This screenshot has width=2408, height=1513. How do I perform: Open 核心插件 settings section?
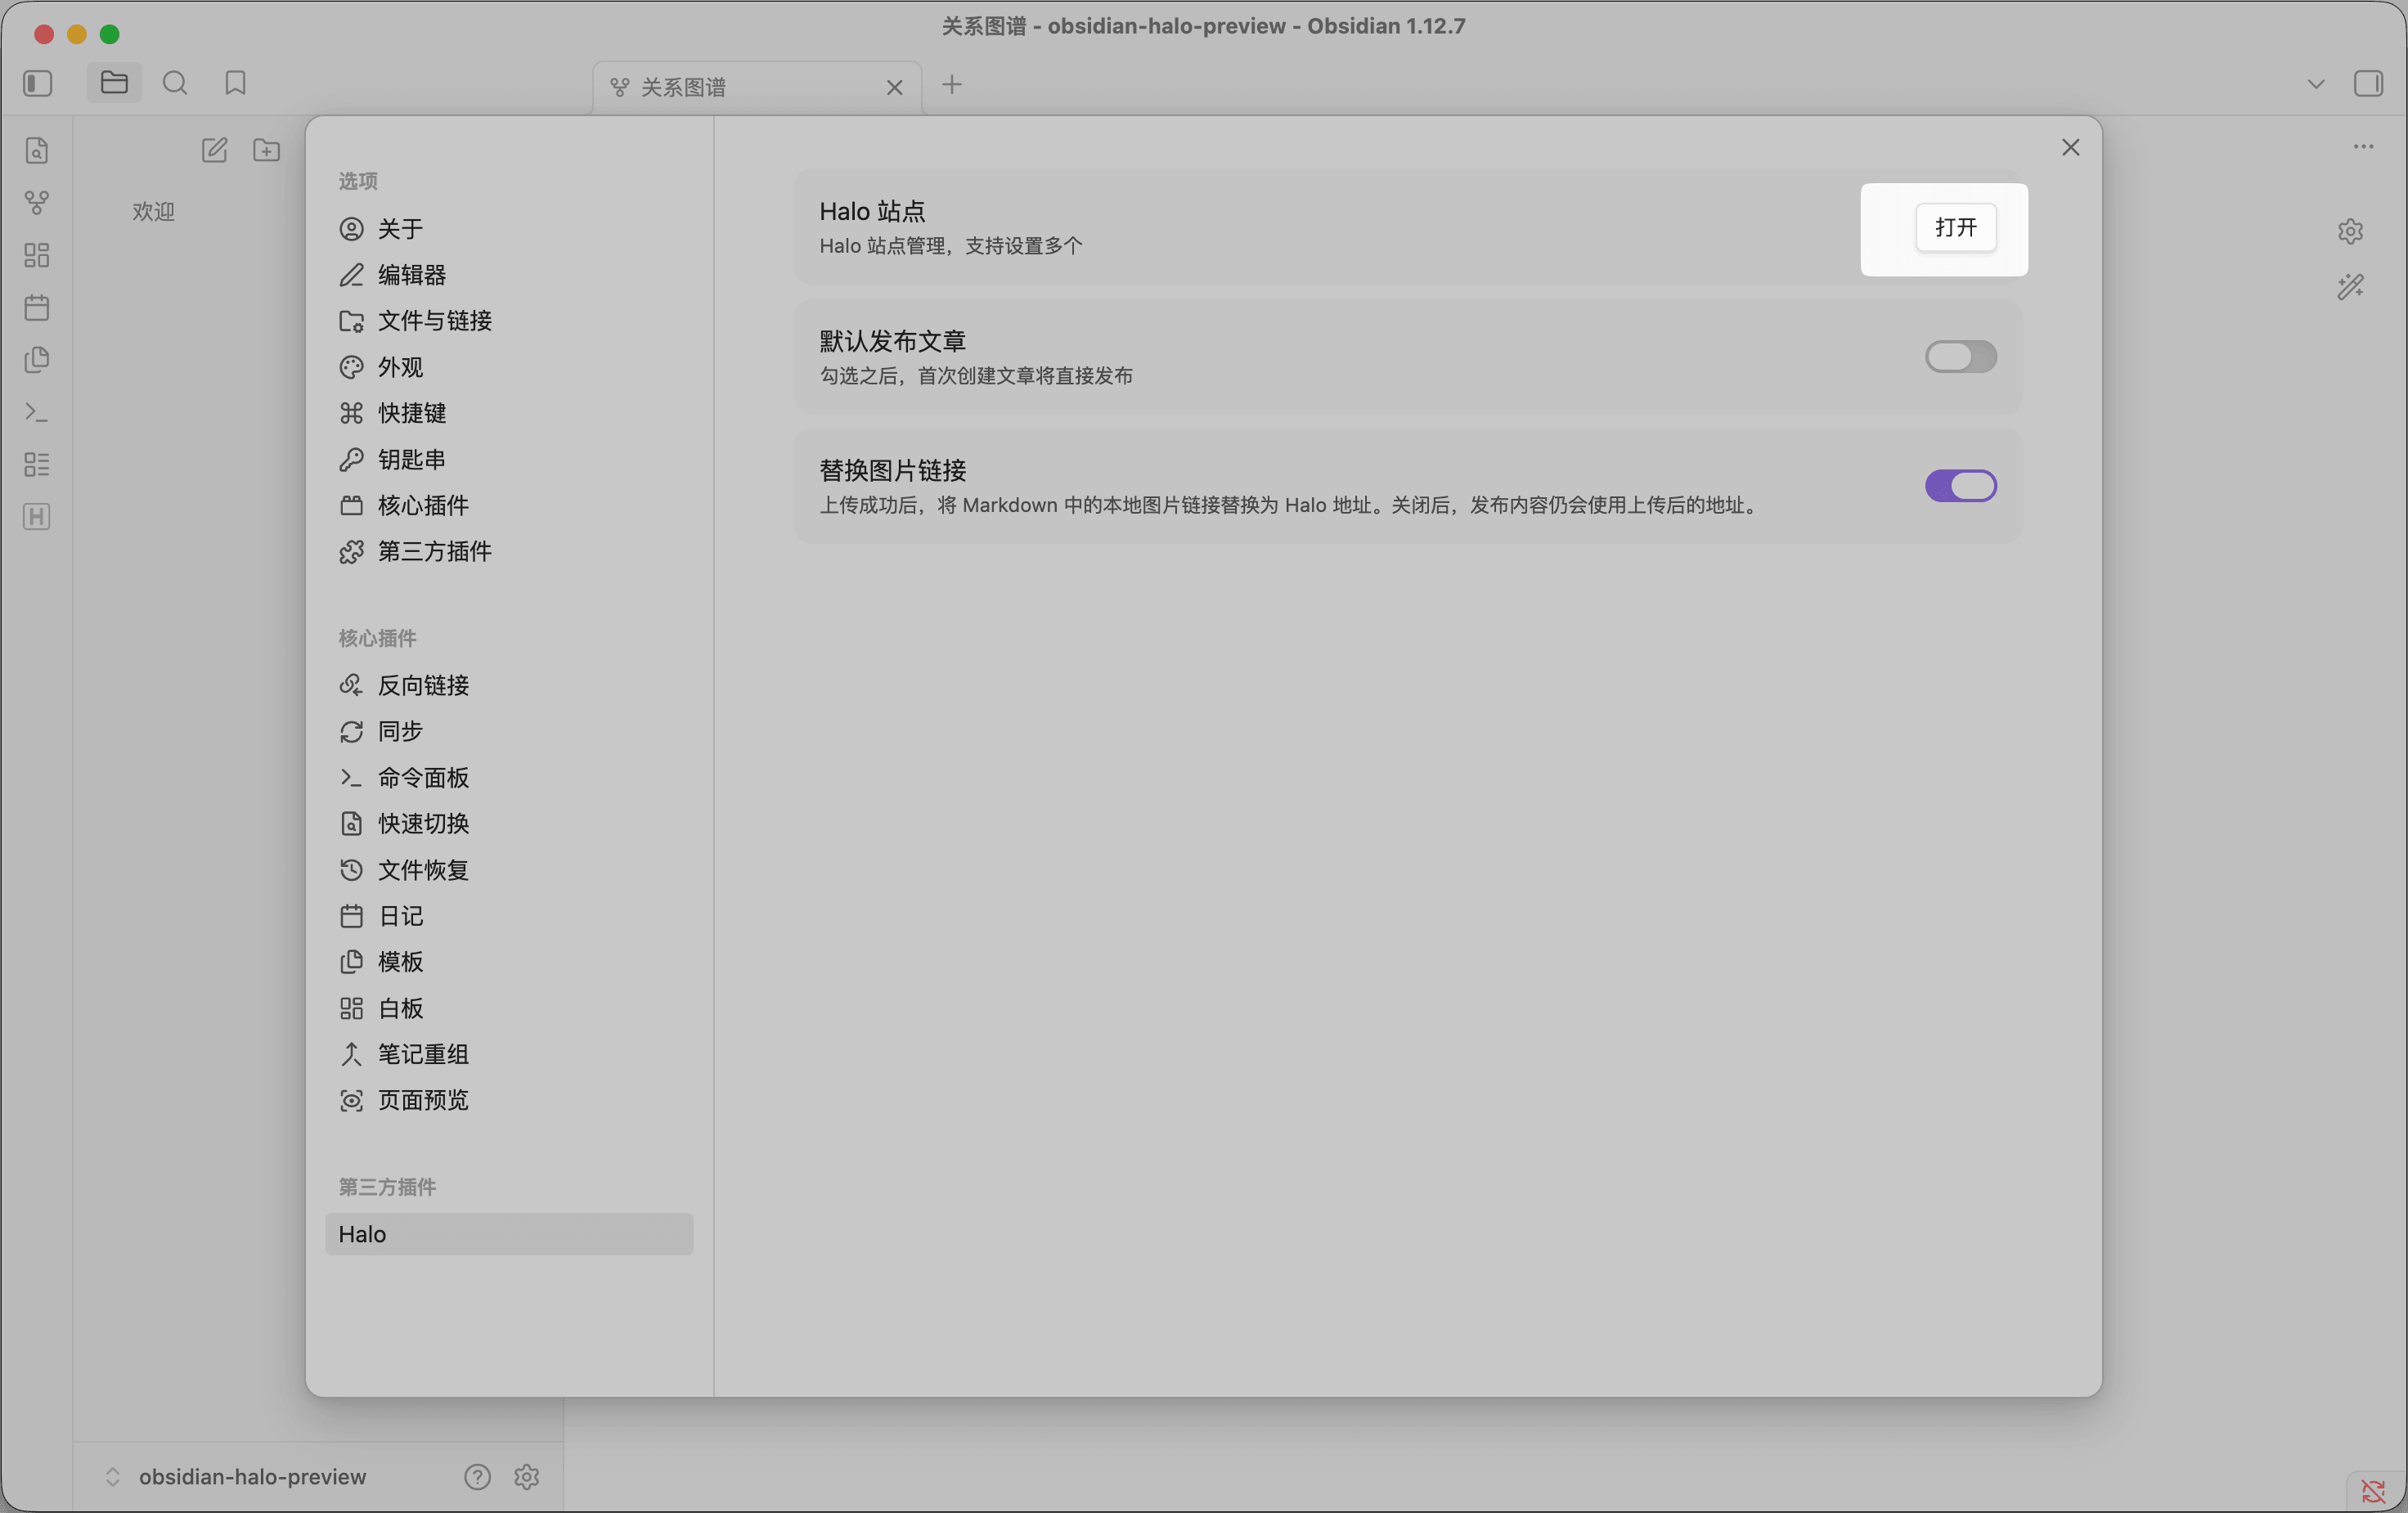[509, 505]
